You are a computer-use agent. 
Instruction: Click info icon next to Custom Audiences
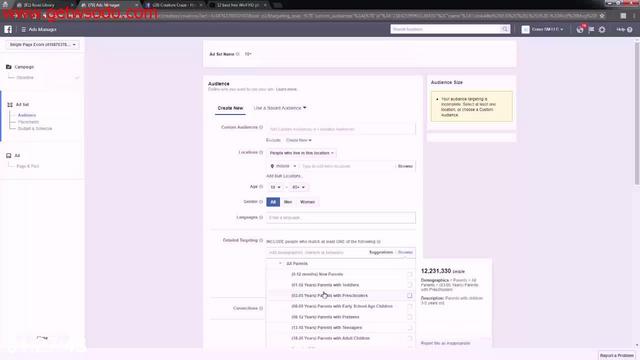coord(261,127)
